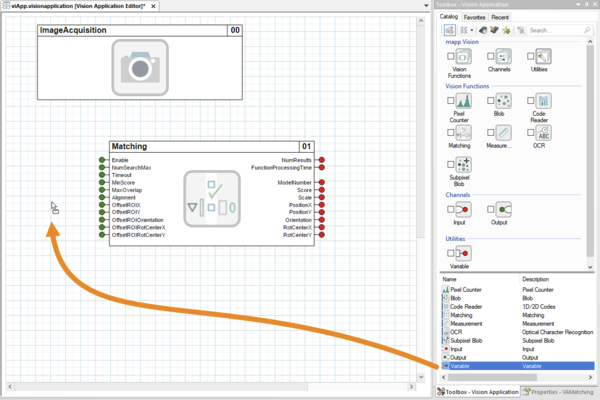
Task: Enable the Variable utility checkbox
Action: (x=450, y=254)
